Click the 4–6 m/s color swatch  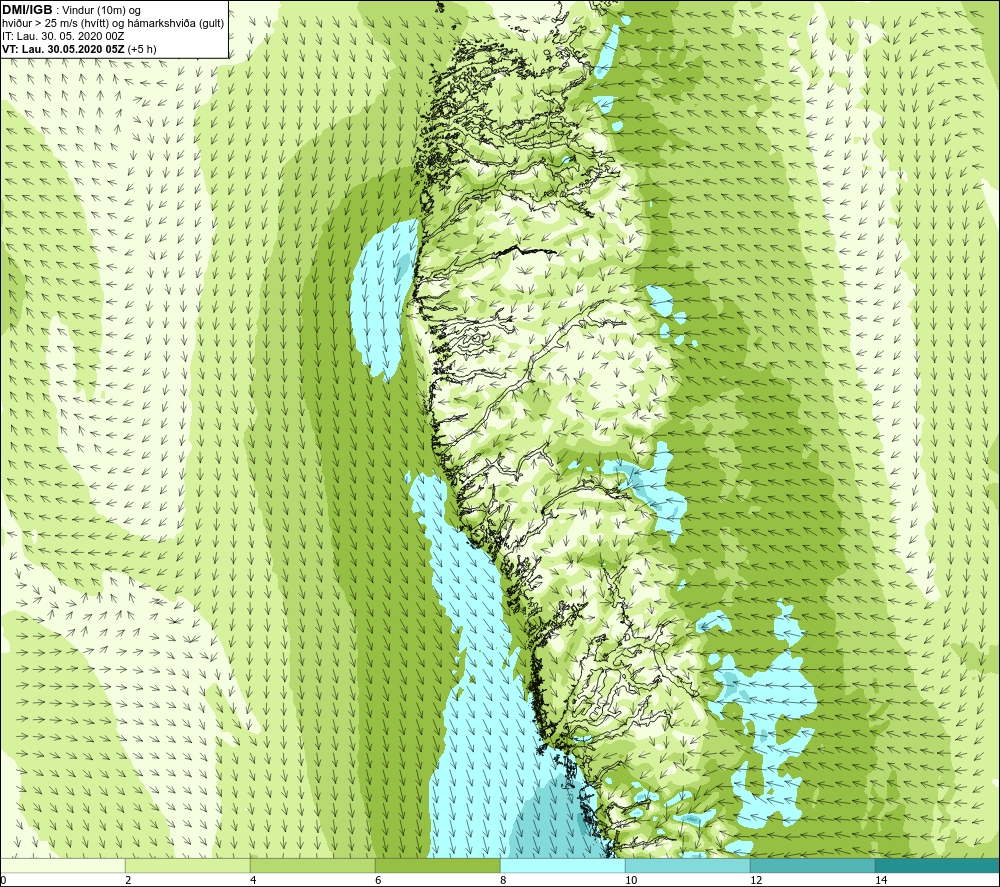coord(312,865)
